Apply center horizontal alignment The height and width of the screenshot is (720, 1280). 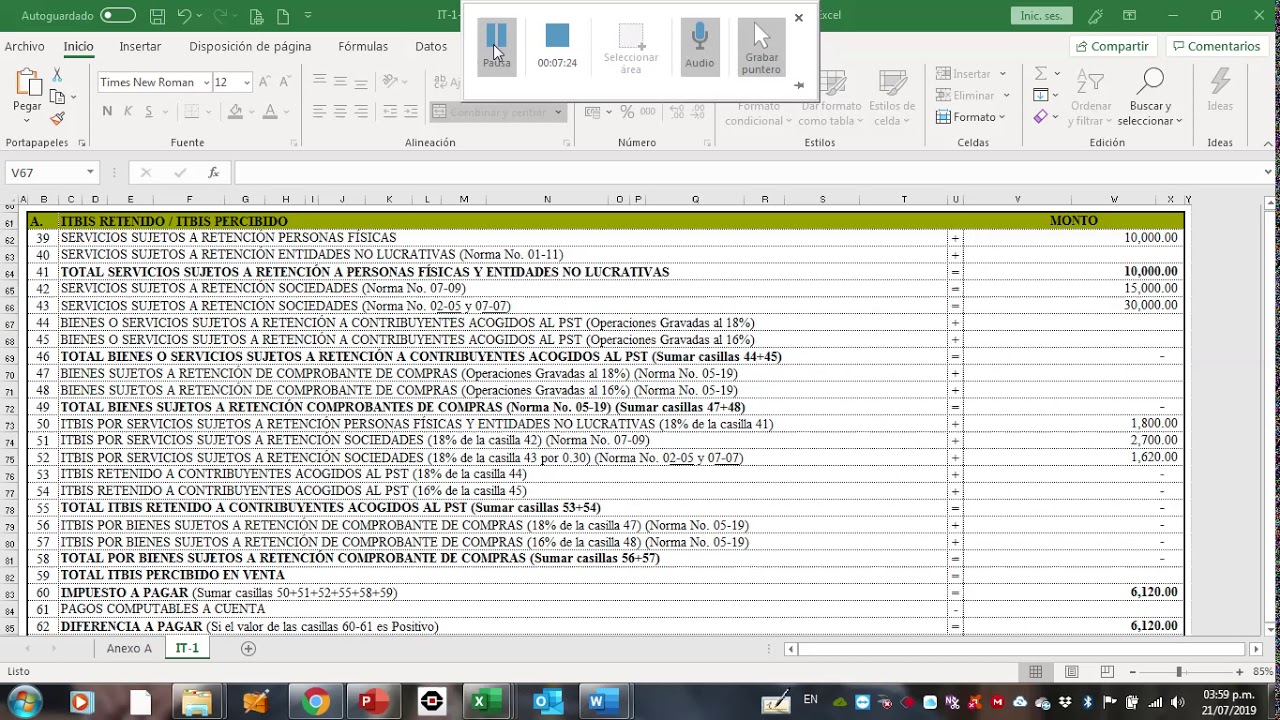click(340, 112)
